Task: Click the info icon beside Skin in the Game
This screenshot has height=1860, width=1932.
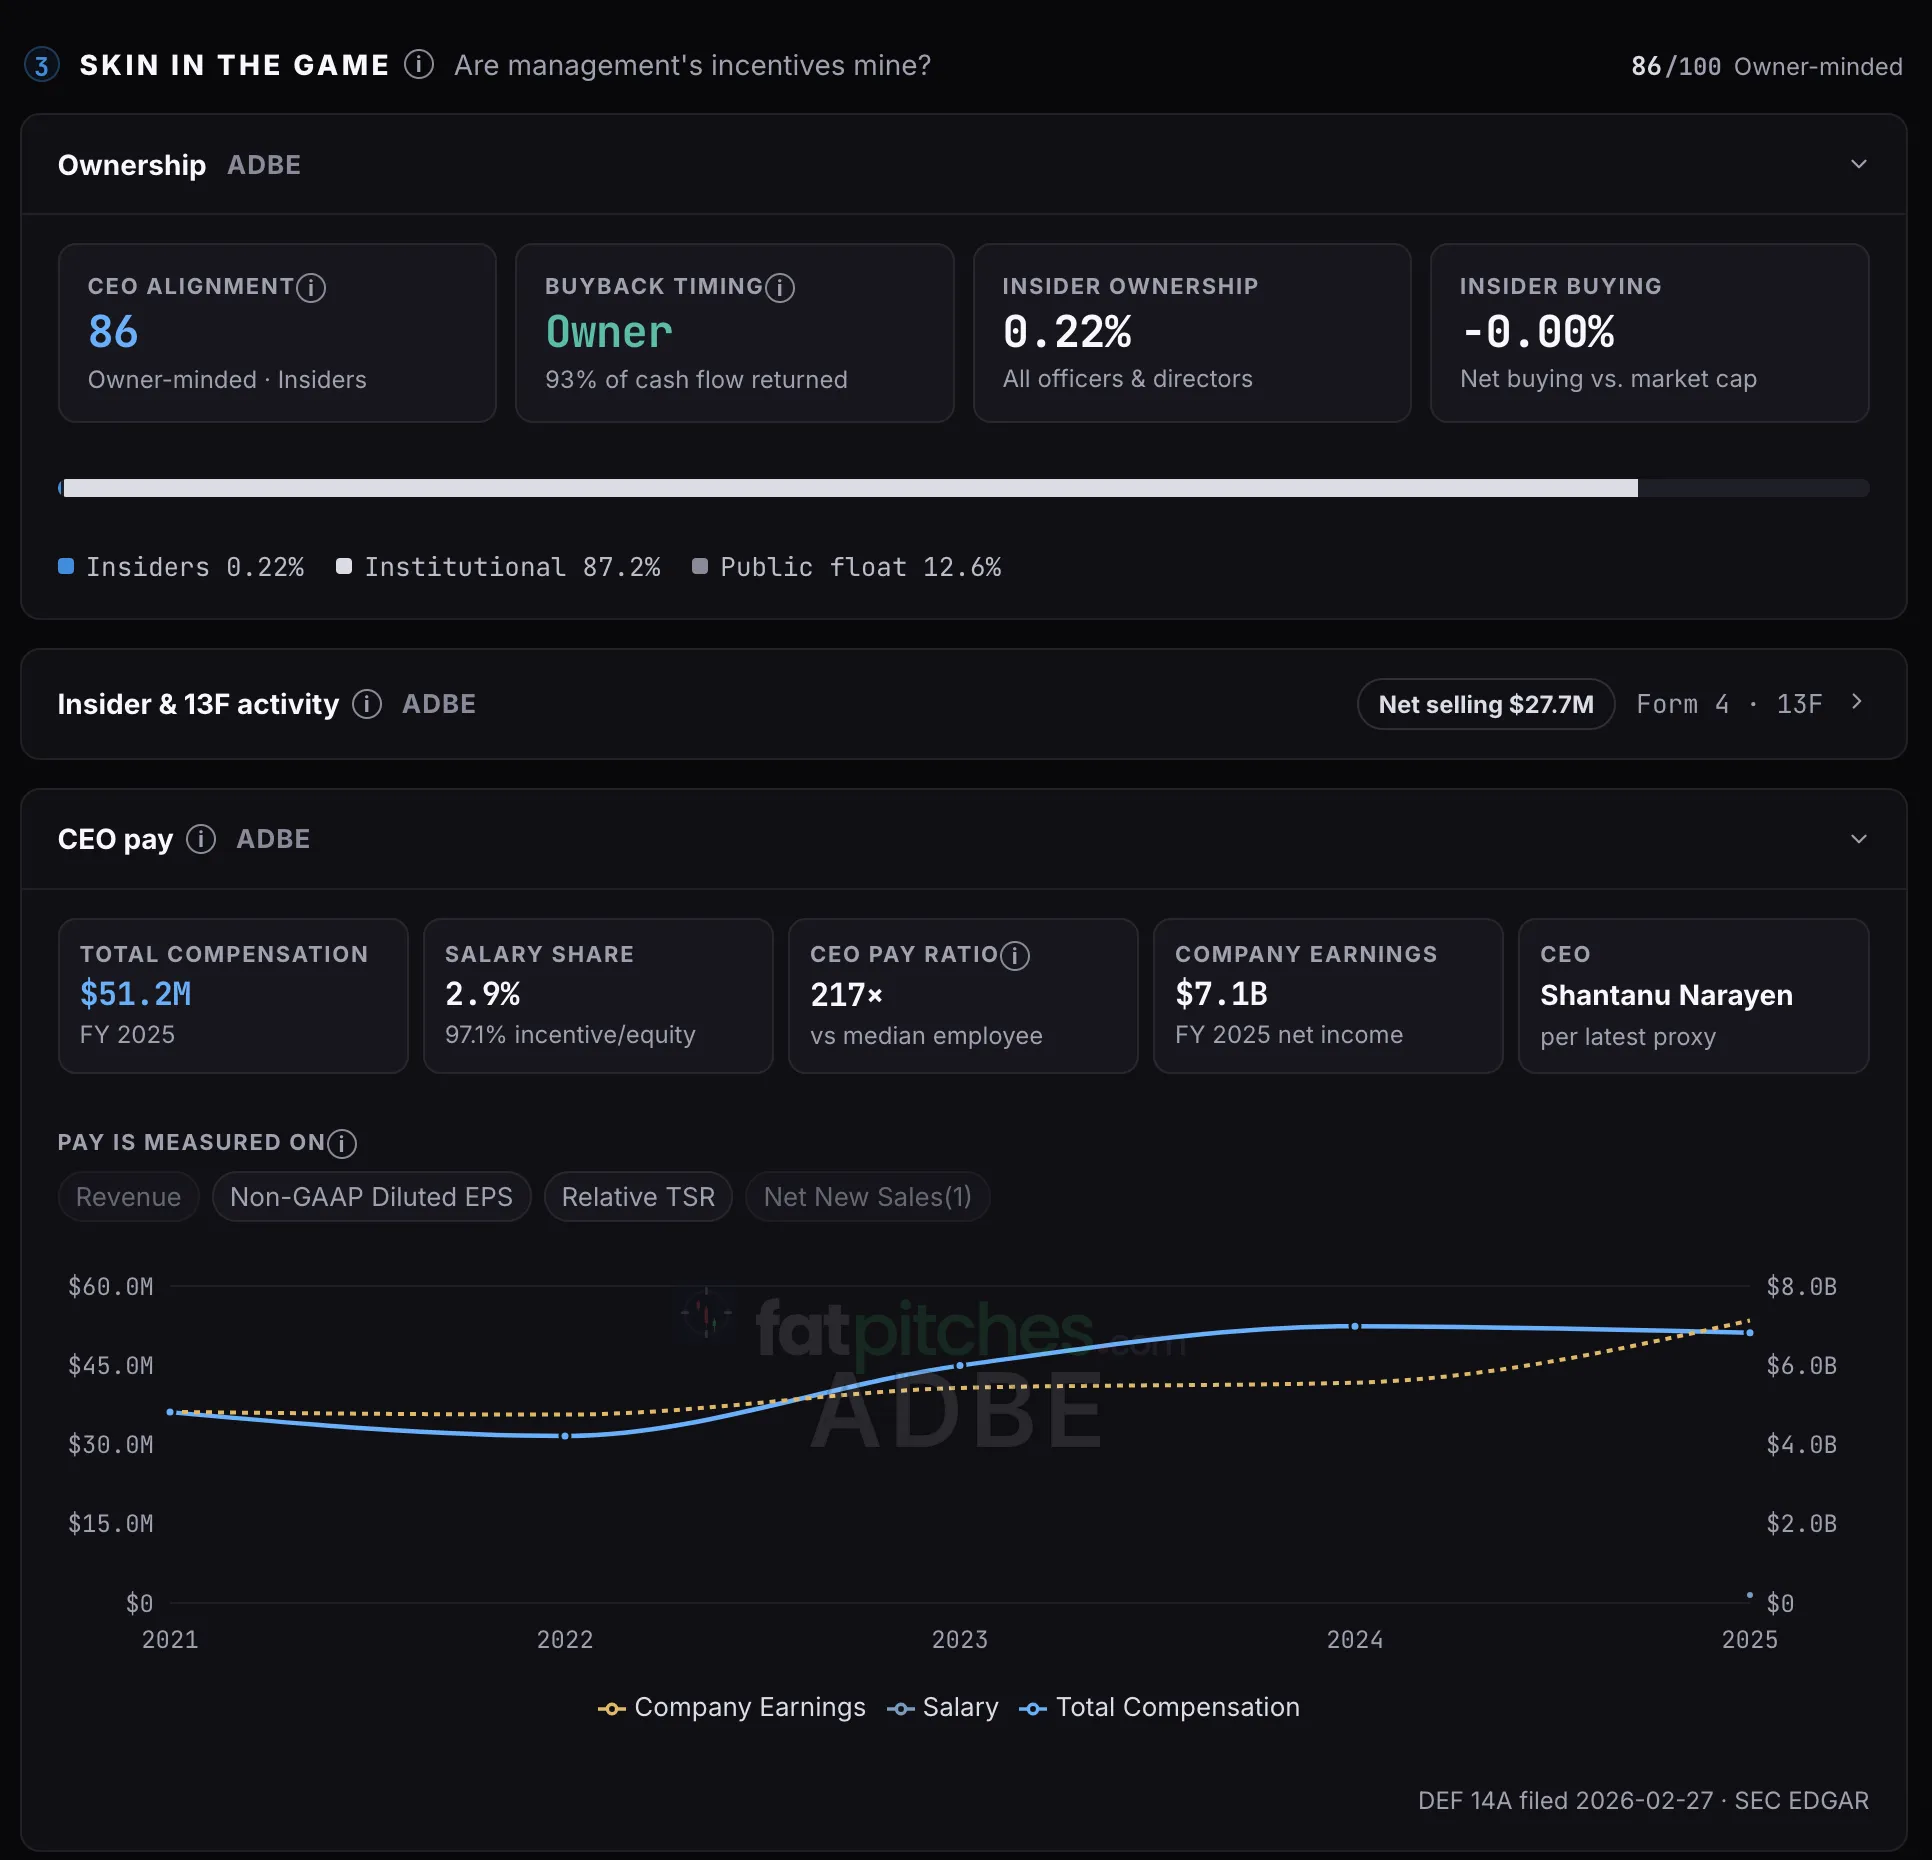Action: pos(419,65)
